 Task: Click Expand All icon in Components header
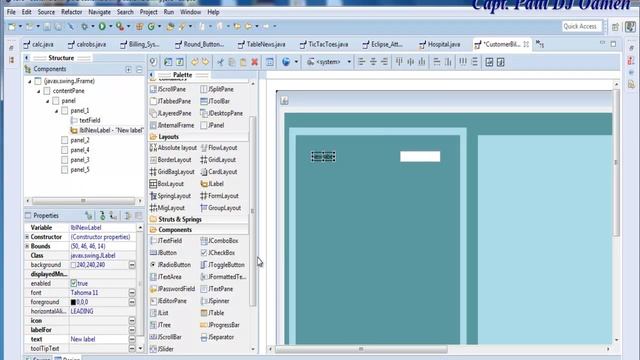(129, 69)
